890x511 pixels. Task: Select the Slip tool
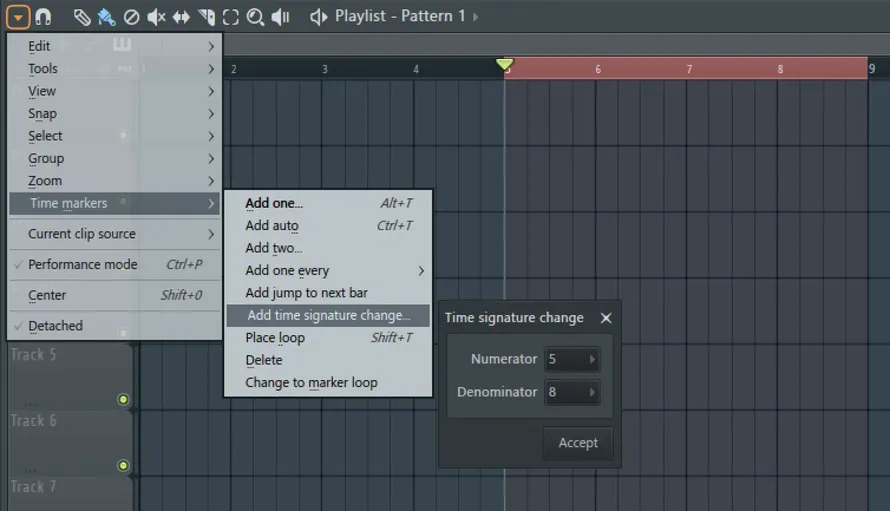181,18
